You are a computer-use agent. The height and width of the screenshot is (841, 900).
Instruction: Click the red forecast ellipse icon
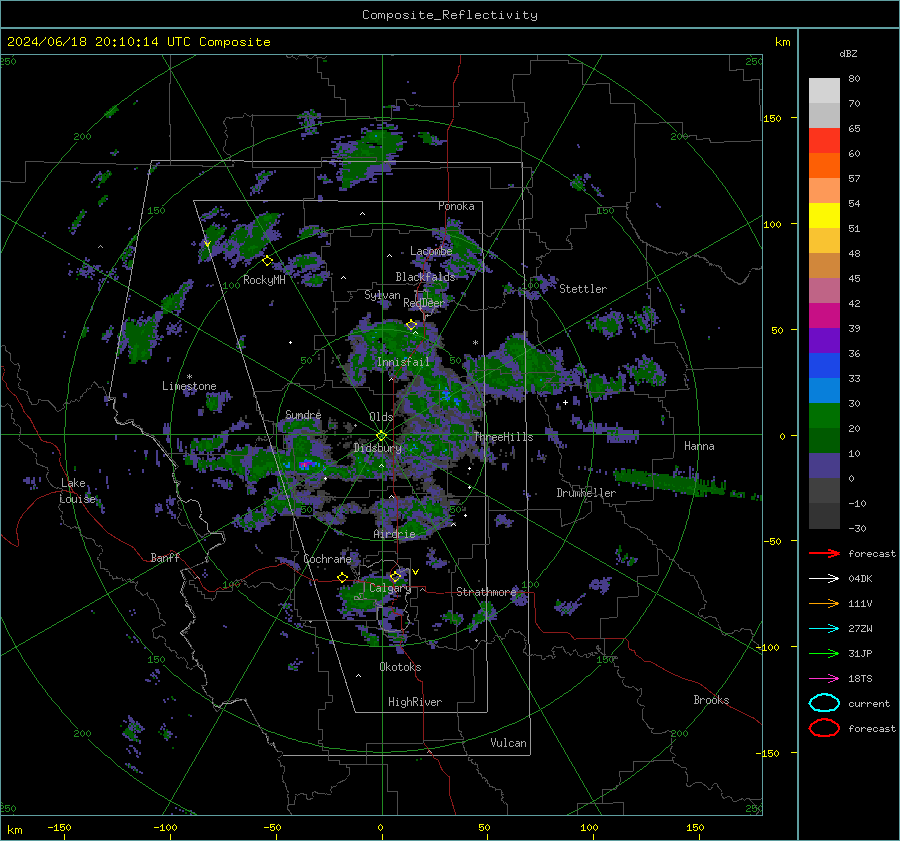824,728
